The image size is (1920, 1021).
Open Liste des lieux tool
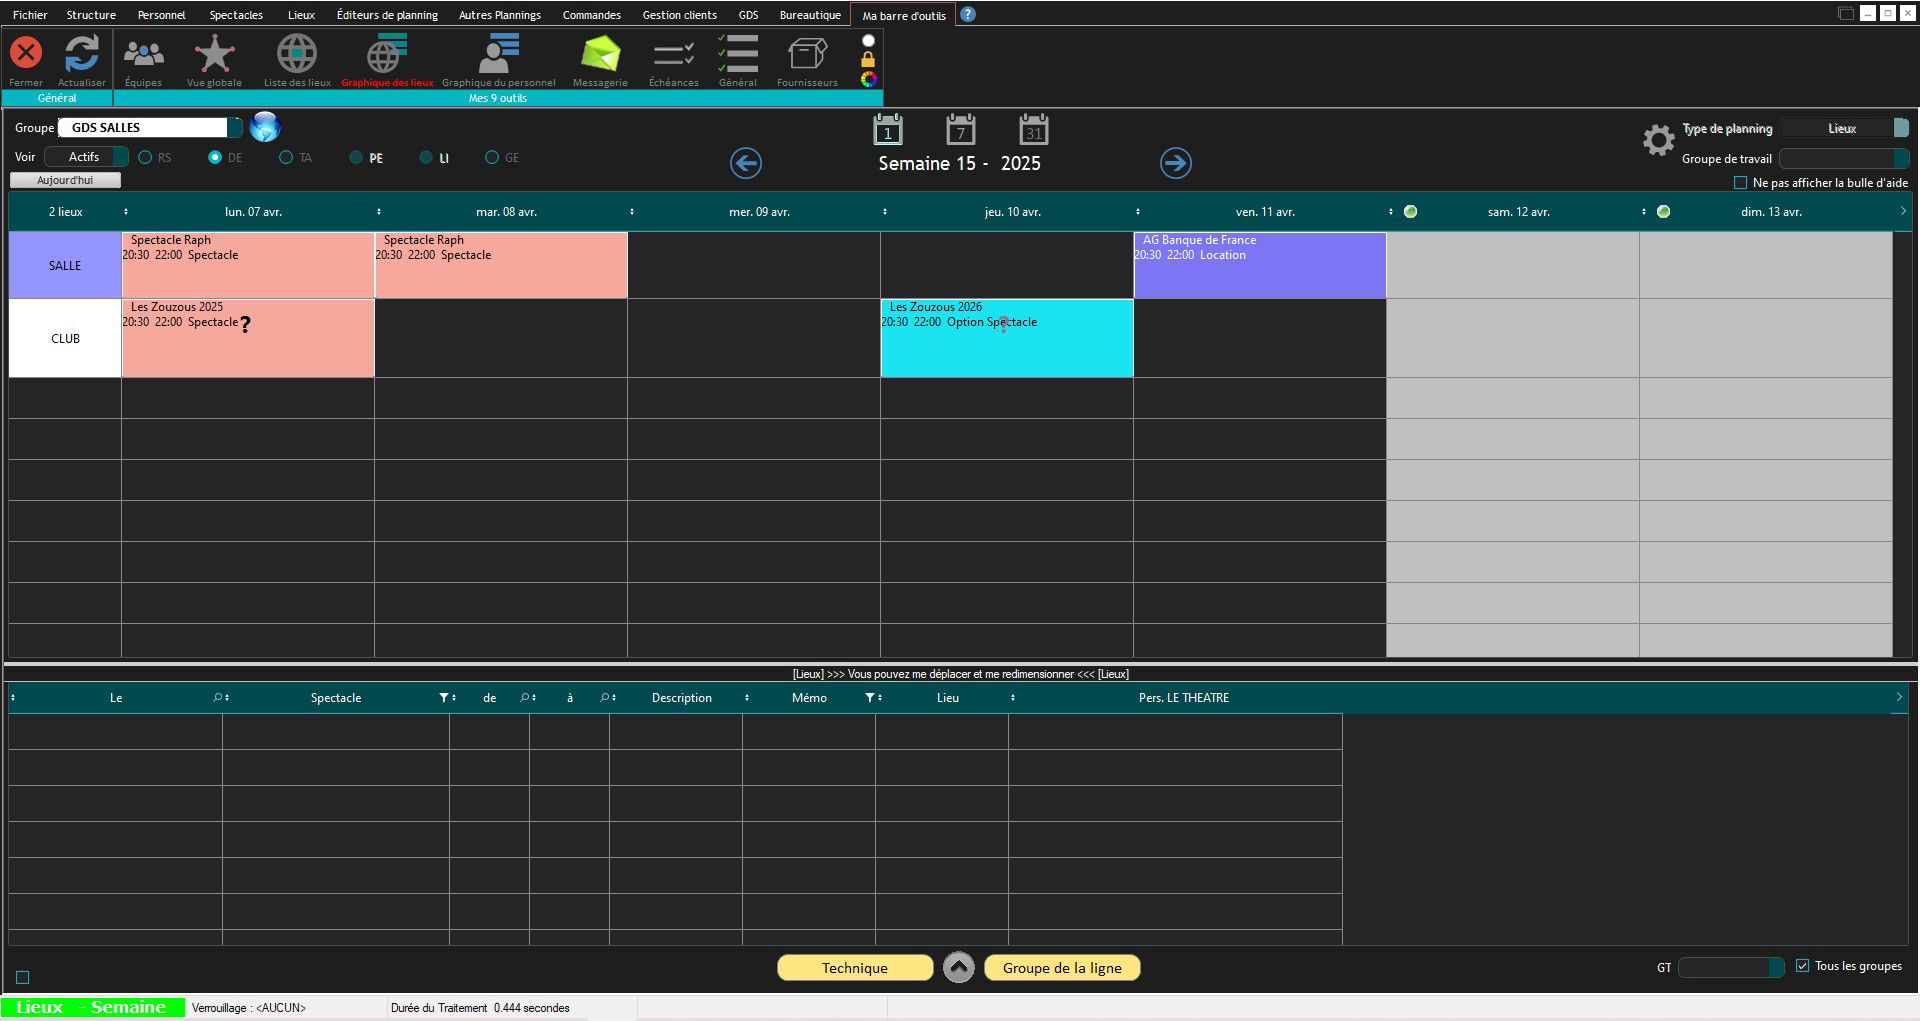pos(297,54)
